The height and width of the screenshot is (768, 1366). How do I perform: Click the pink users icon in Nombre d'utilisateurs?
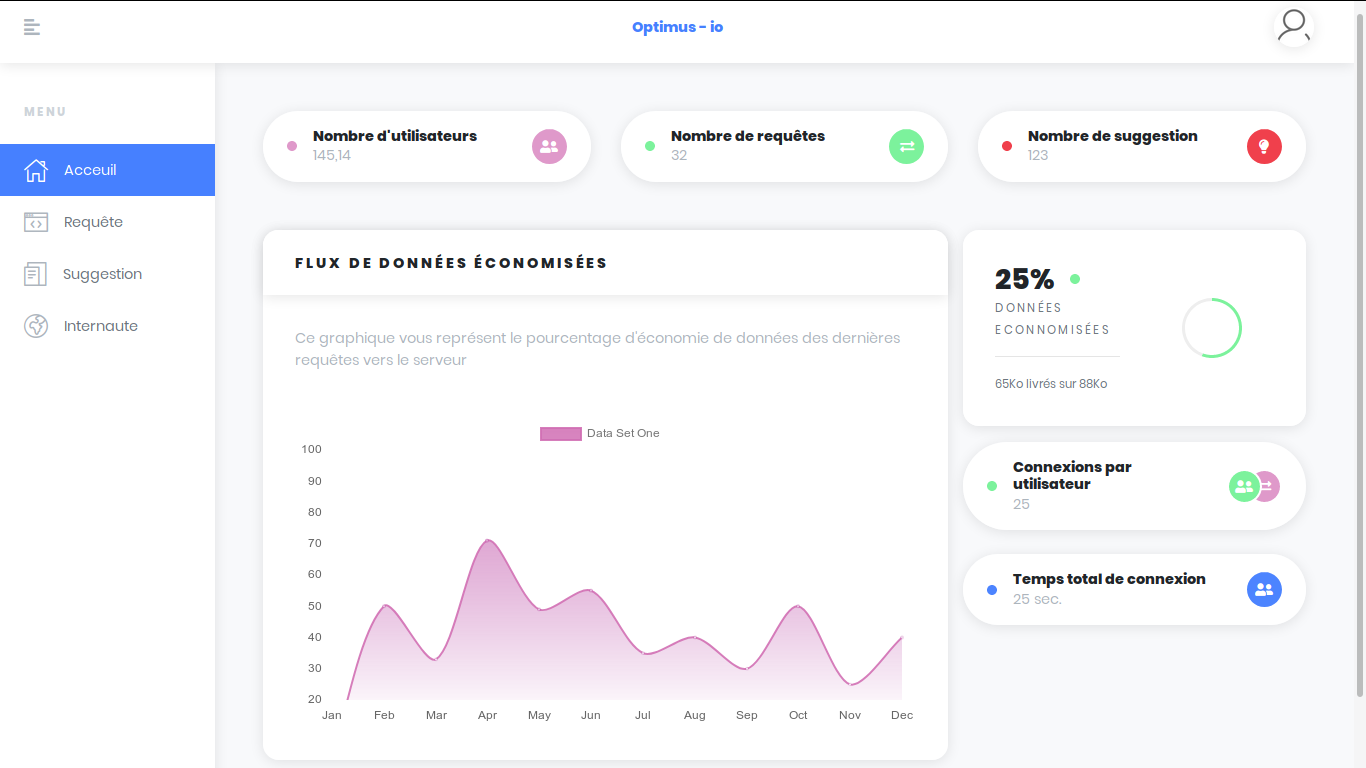549,147
